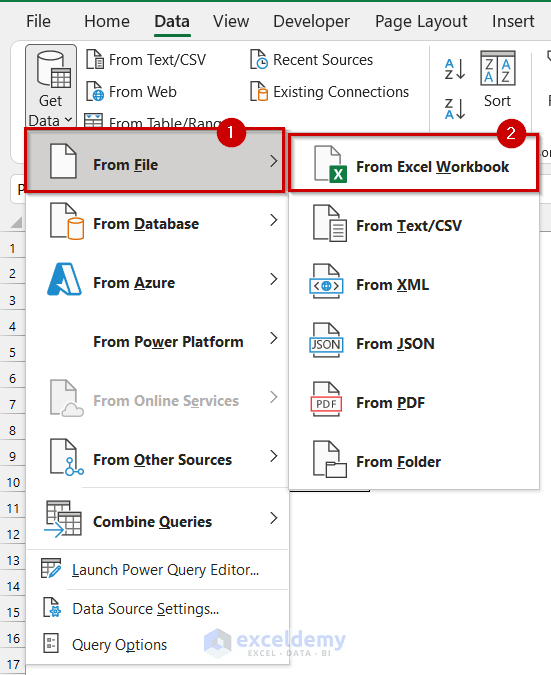
Task: Click Launch Power Query Editor
Action: click(x=157, y=570)
